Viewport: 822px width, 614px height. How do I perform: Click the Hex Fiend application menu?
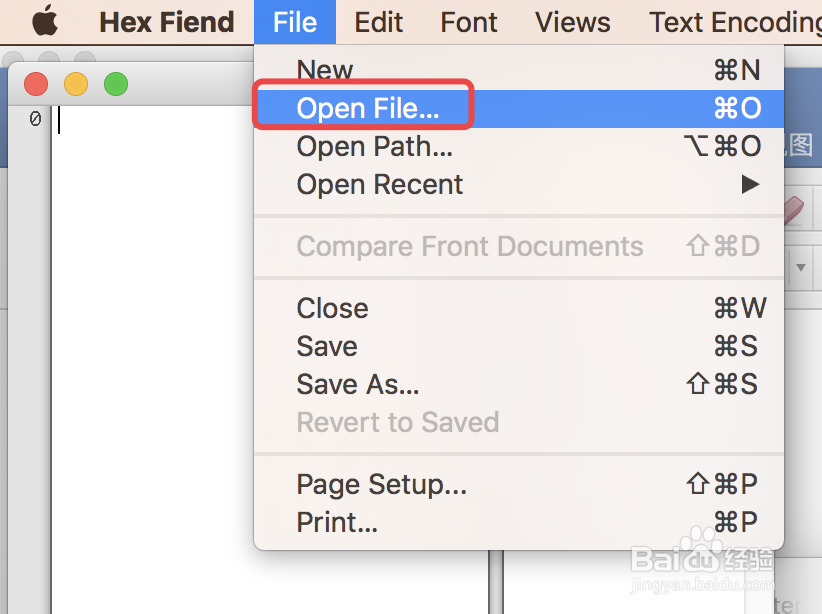(167, 21)
